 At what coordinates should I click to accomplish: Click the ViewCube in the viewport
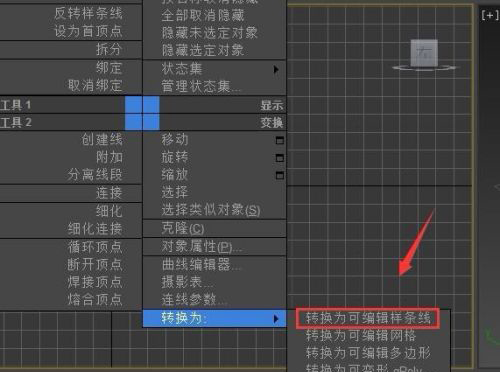click(424, 54)
